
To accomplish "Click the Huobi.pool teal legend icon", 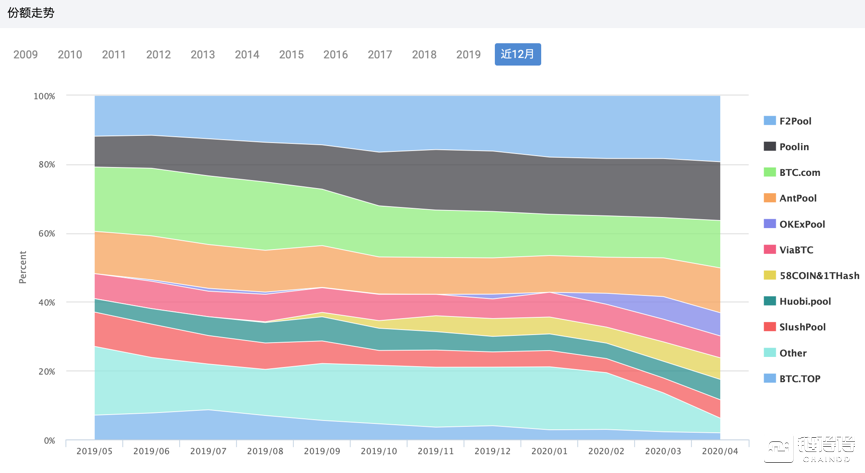I will pyautogui.click(x=770, y=301).
